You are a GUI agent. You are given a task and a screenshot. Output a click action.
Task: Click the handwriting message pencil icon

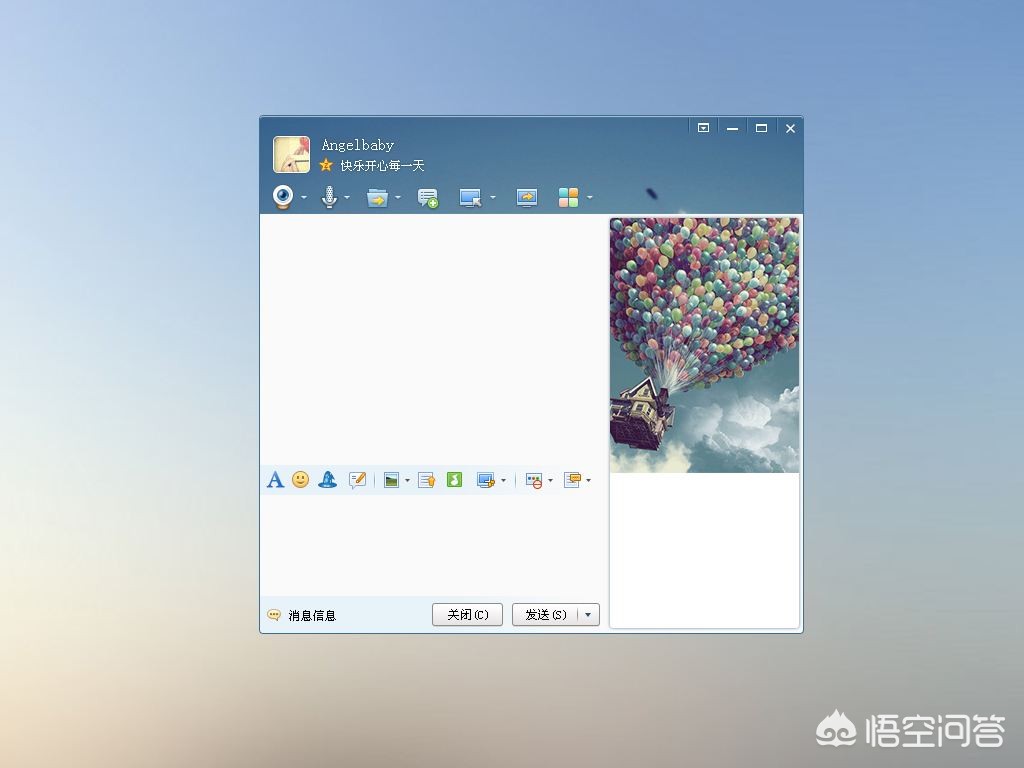[x=357, y=480]
